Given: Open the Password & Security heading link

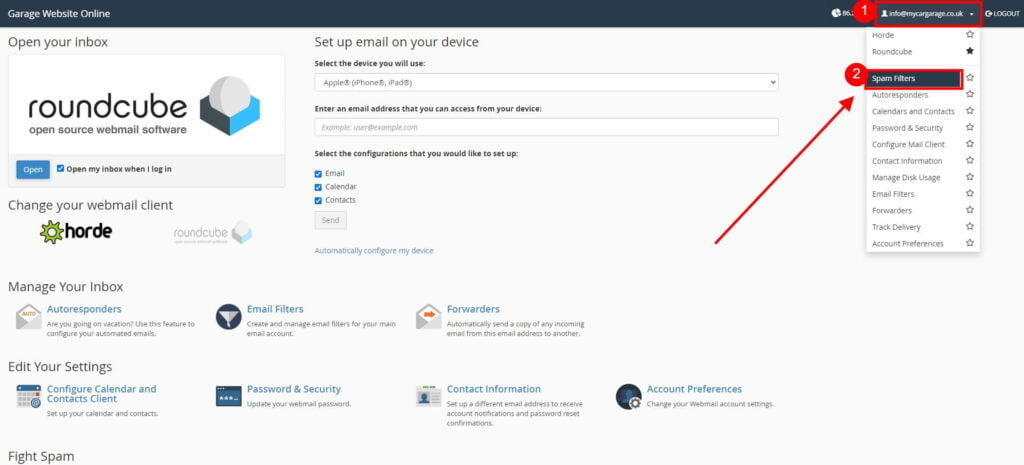Looking at the screenshot, I should pyautogui.click(x=294, y=389).
